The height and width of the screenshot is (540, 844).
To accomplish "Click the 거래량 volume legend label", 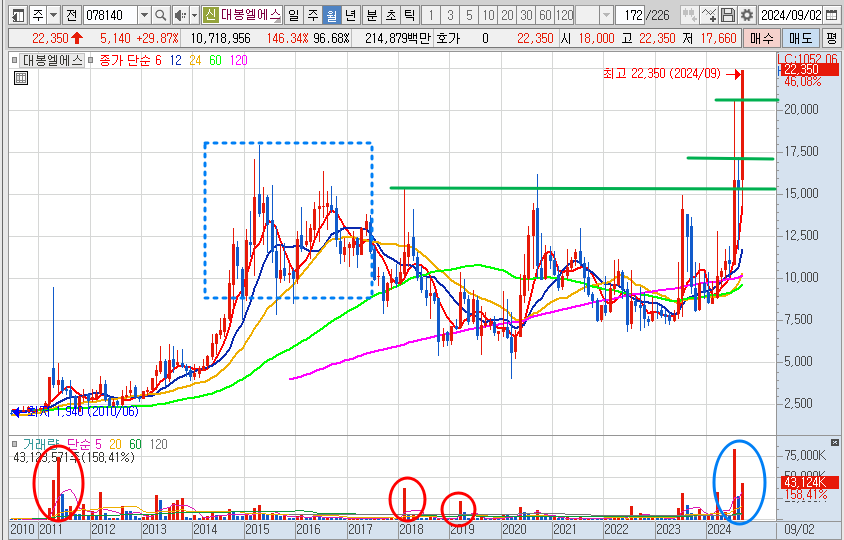I will (39, 445).
